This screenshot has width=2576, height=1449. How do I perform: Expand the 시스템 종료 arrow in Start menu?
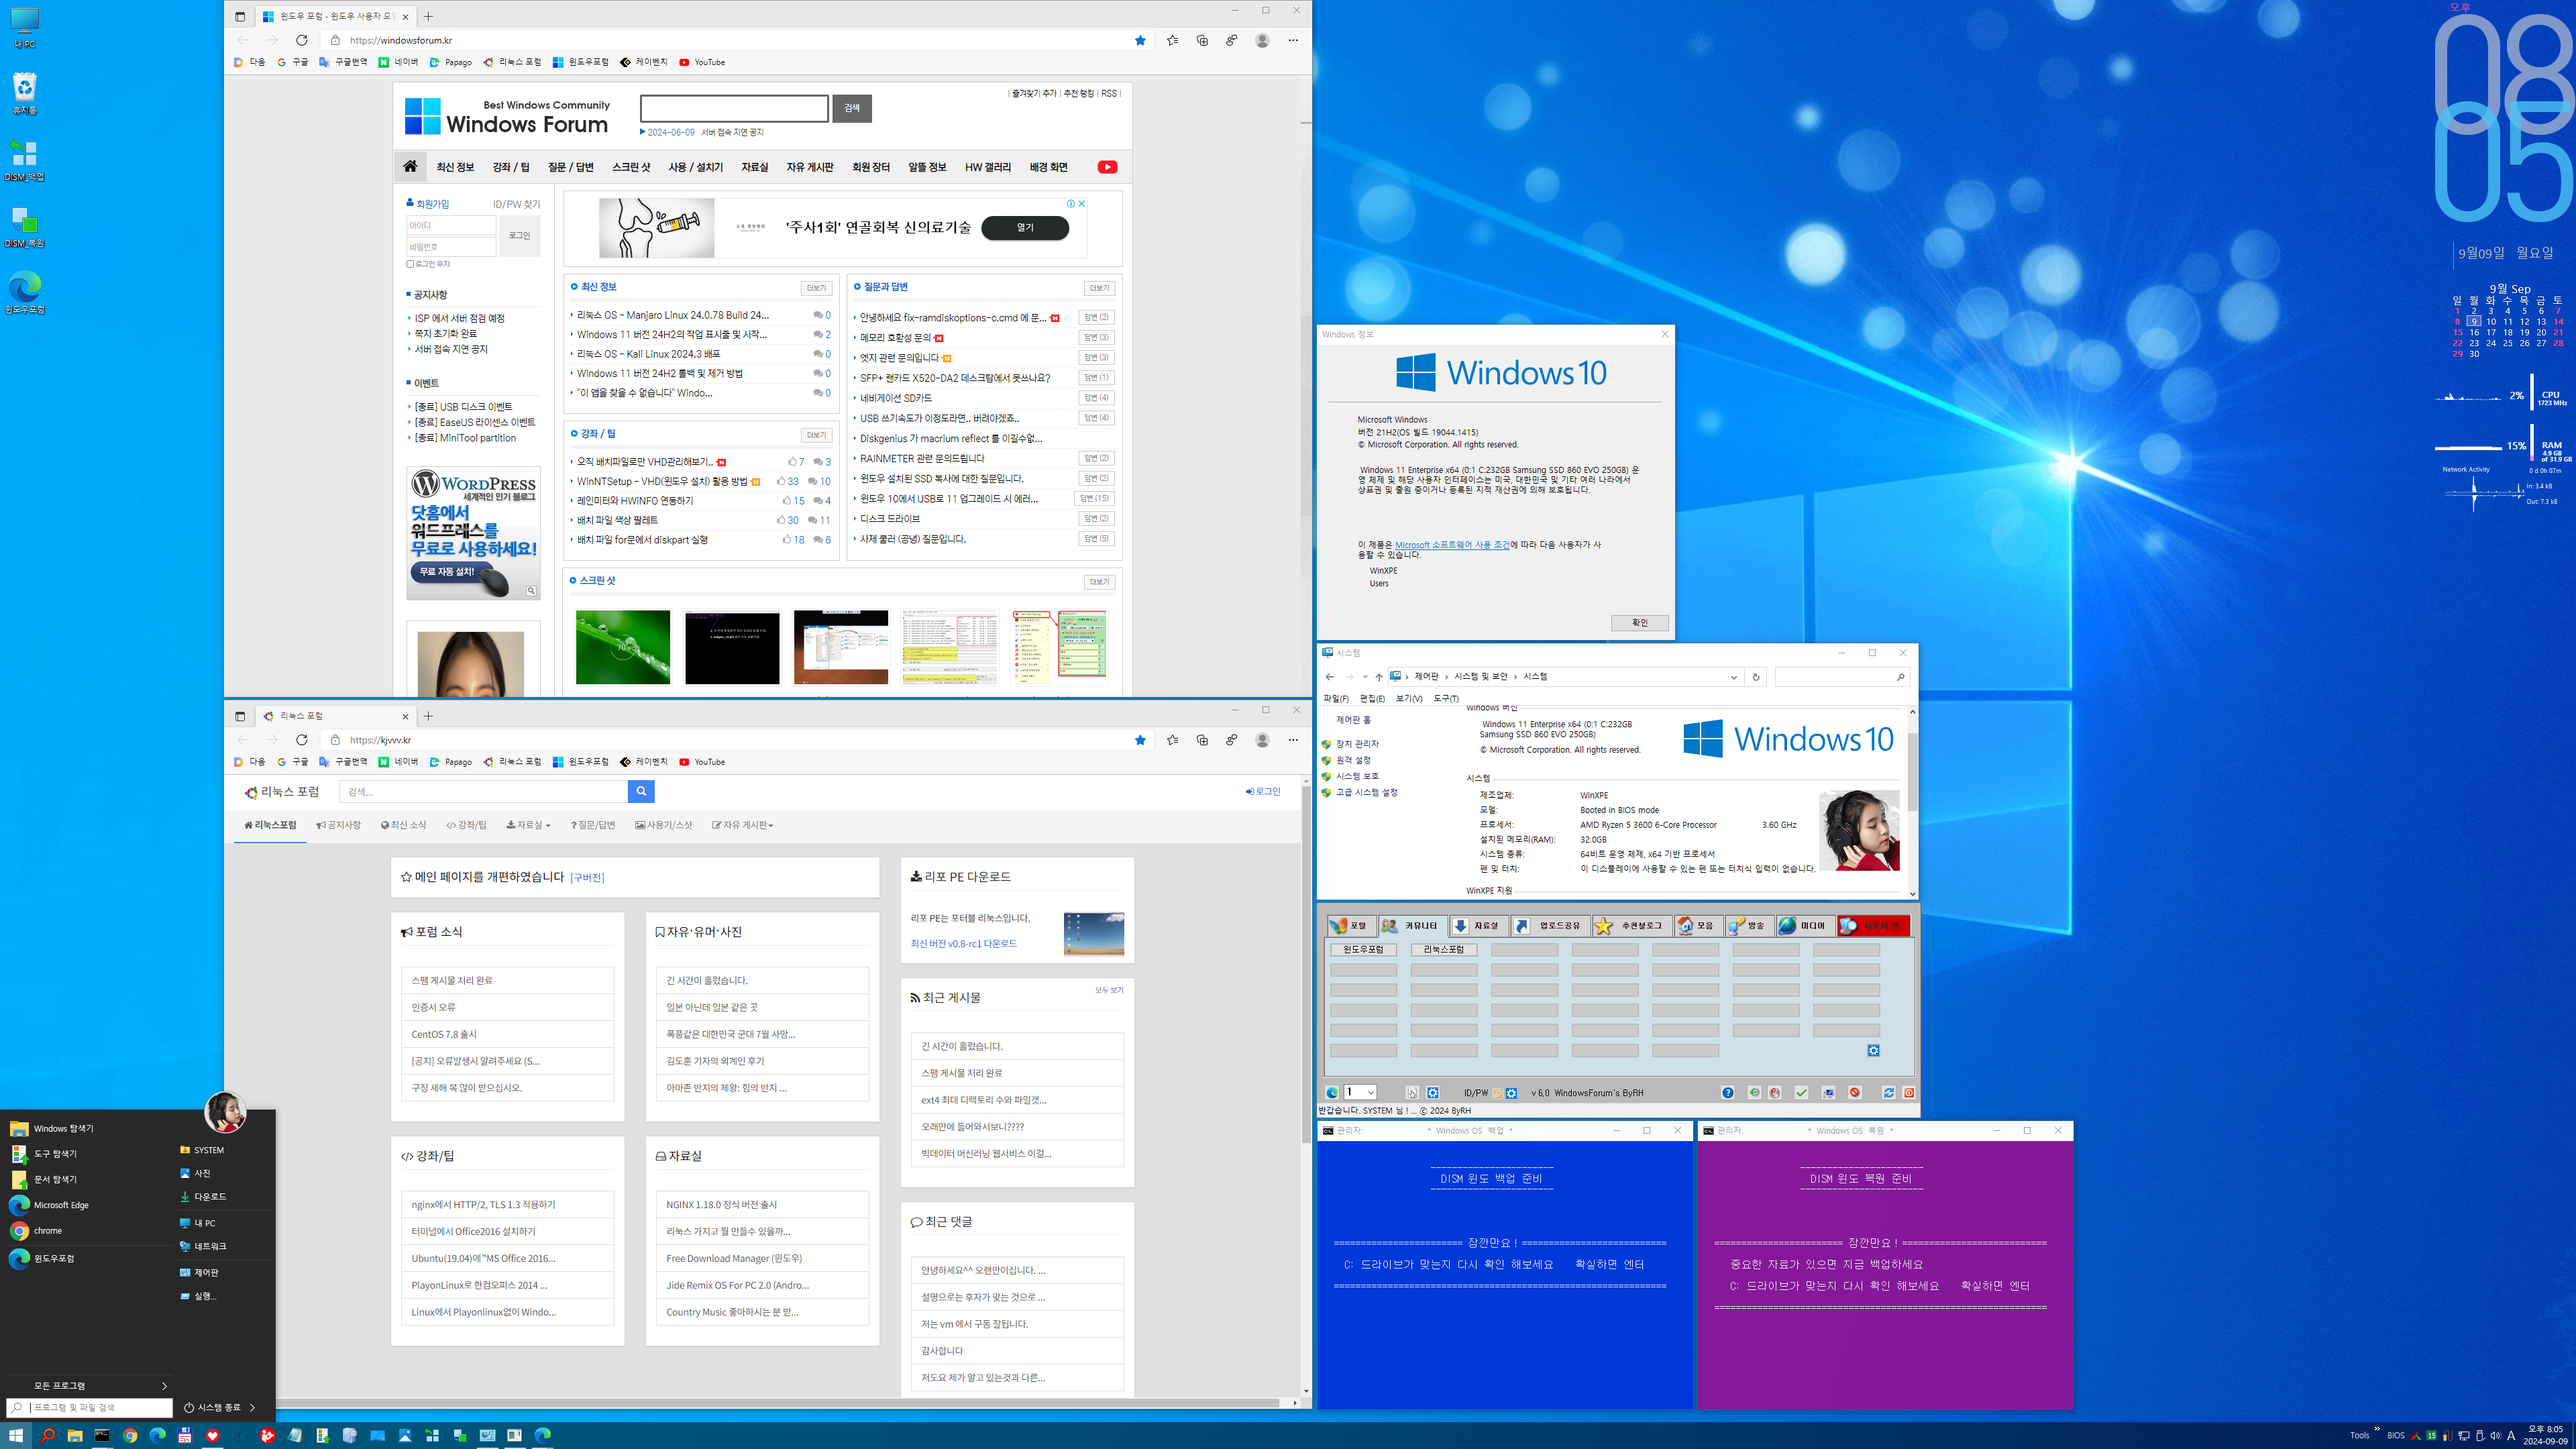(x=252, y=1407)
